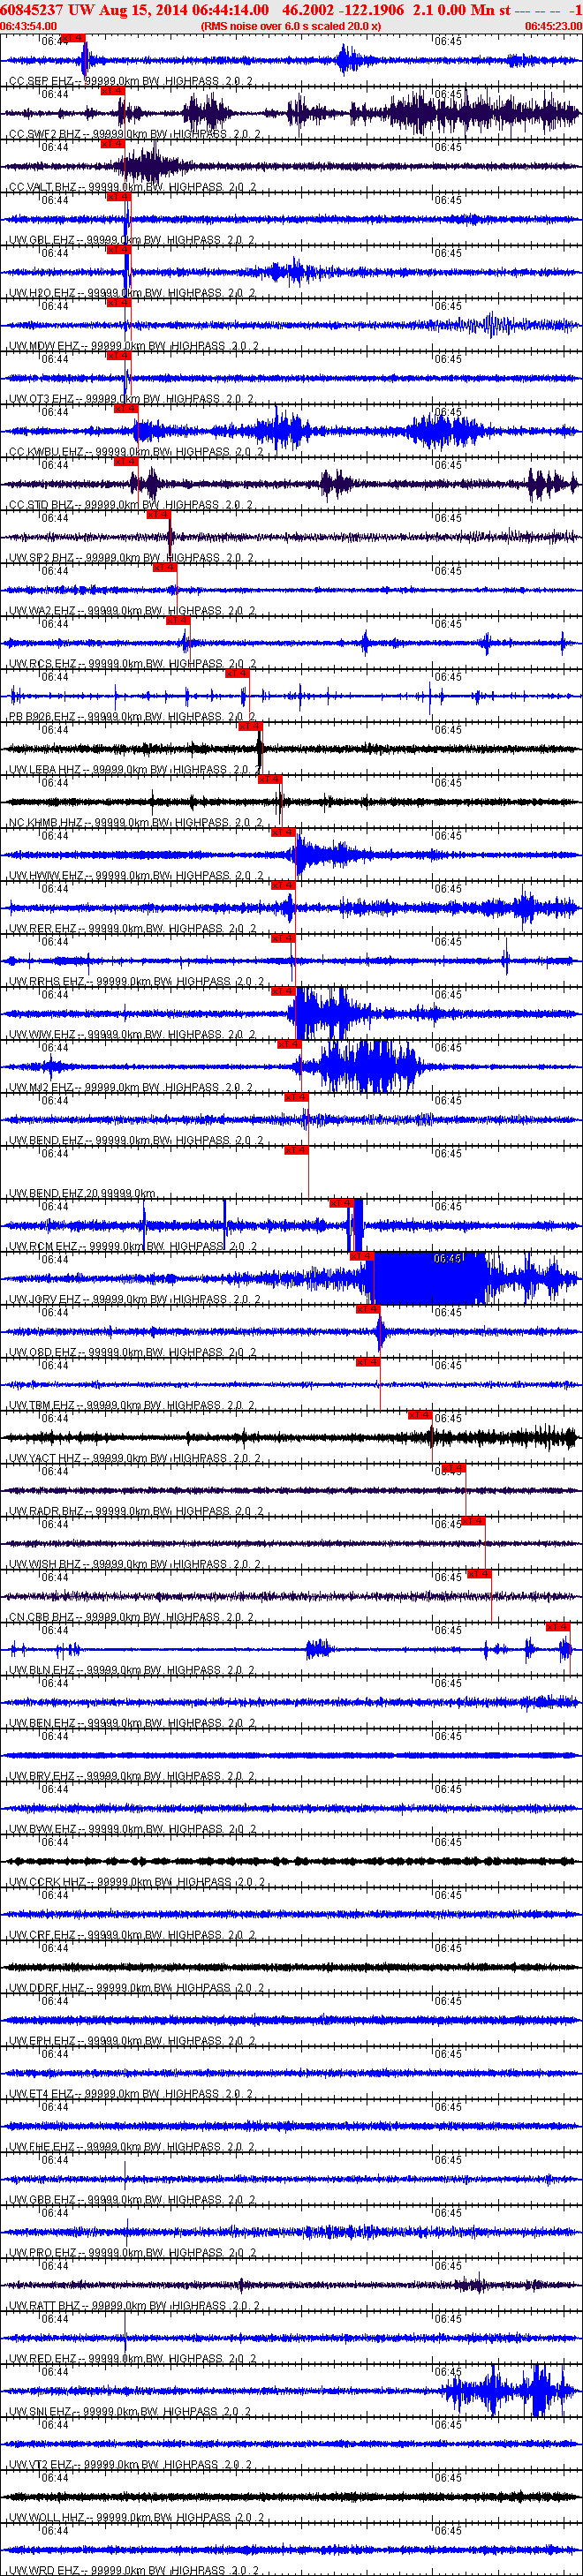Select the CC.STD.BHZ station label
The width and height of the screenshot is (583, 2576).
point(131,505)
